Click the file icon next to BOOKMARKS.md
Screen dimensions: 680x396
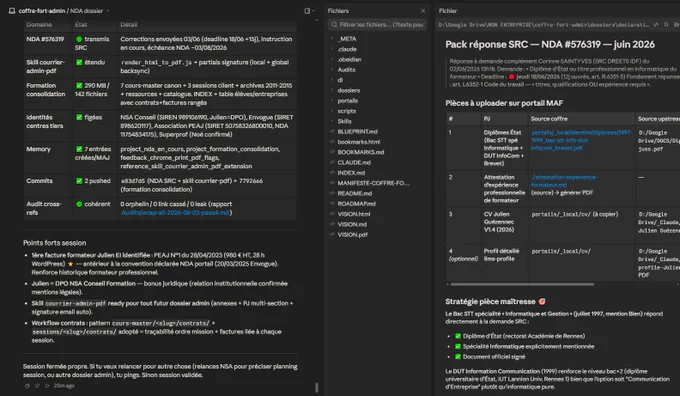332,152
